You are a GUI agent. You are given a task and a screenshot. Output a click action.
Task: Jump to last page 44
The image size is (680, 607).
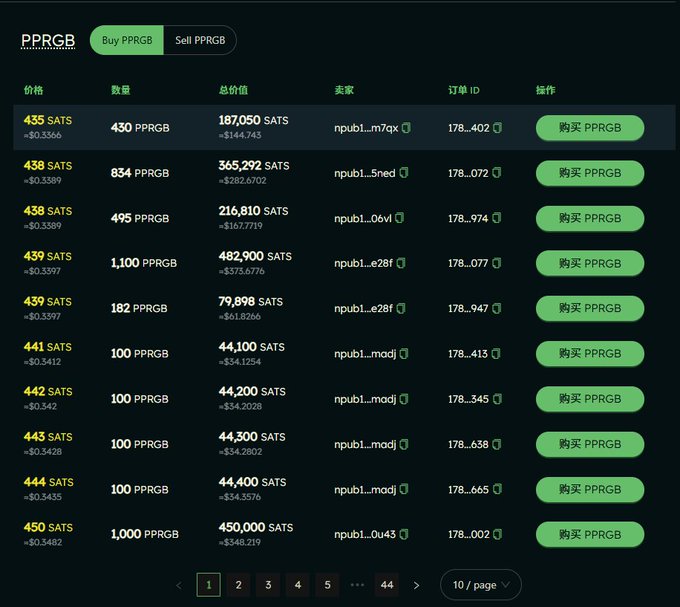tap(387, 585)
